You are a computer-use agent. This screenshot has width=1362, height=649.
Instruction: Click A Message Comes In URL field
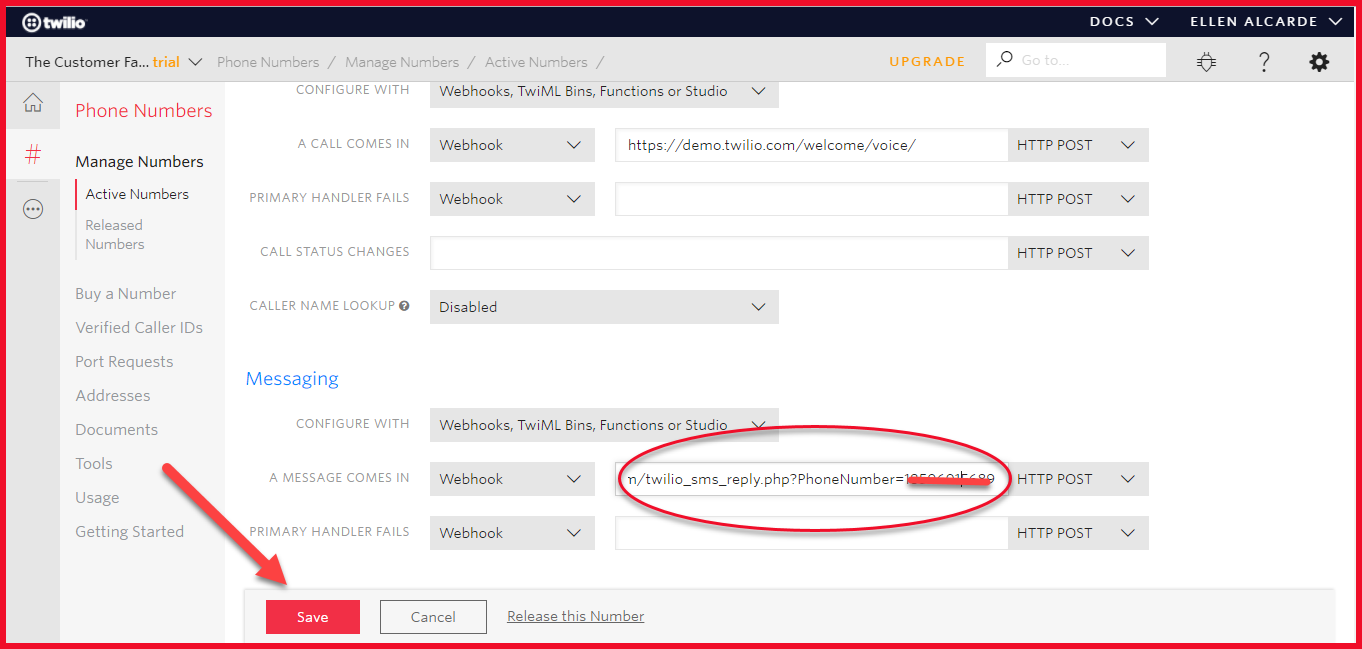(x=812, y=479)
